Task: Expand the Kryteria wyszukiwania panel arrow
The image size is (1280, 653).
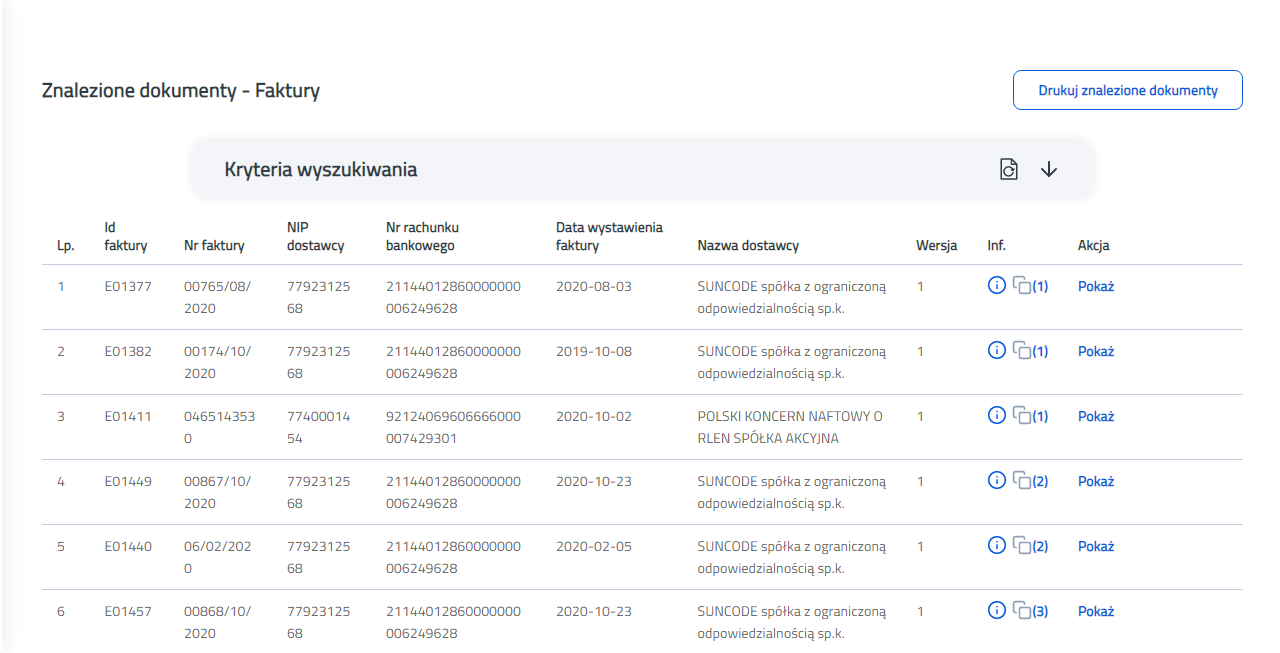Action: click(1048, 169)
